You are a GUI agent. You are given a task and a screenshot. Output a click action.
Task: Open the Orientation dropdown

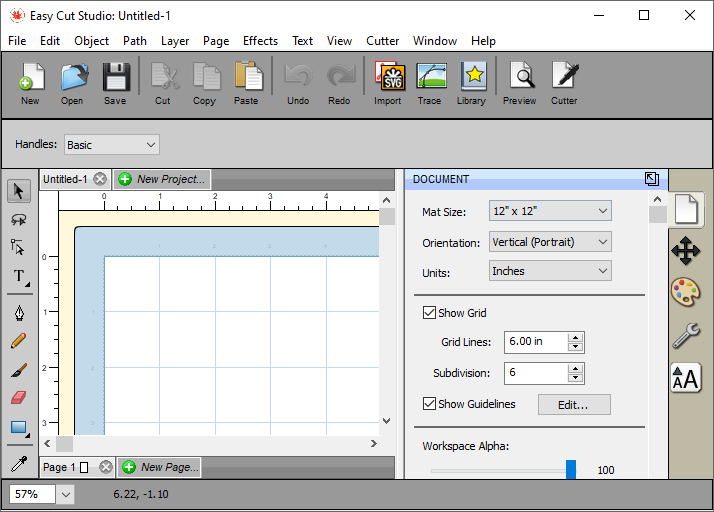pos(550,242)
